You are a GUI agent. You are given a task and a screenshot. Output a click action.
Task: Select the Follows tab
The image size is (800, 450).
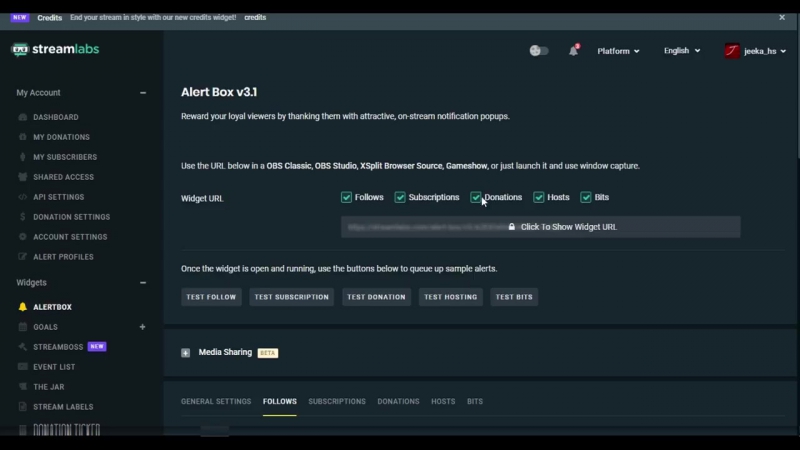point(280,402)
